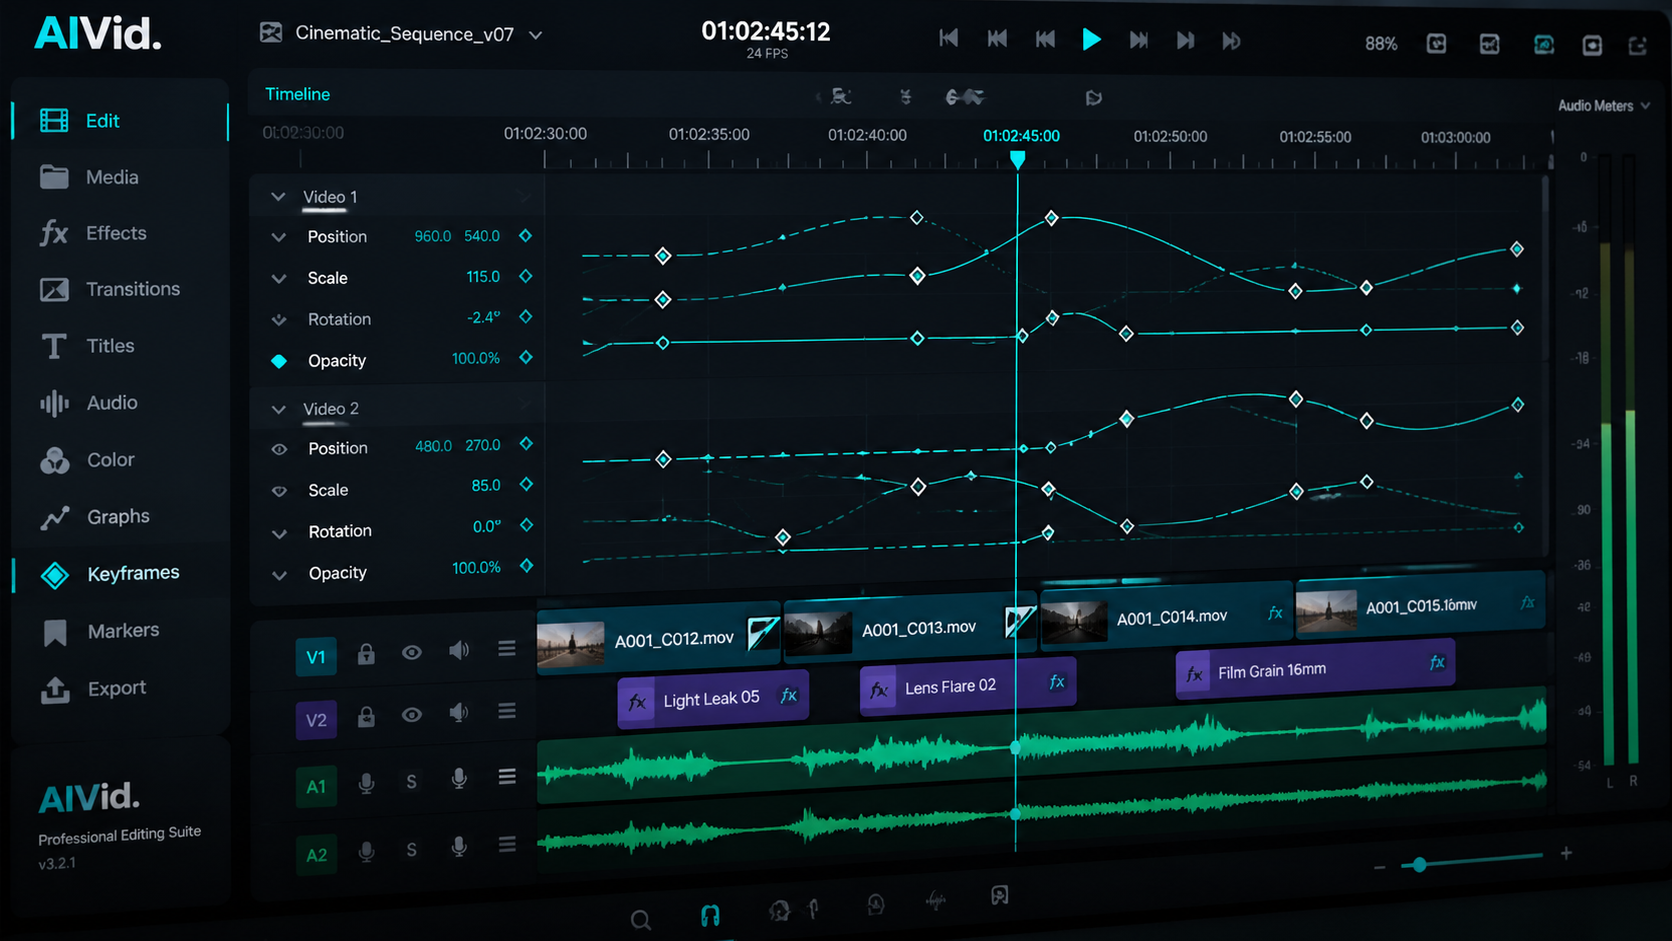The image size is (1672, 941).
Task: Click the 88% zoom level value
Action: tap(1381, 44)
